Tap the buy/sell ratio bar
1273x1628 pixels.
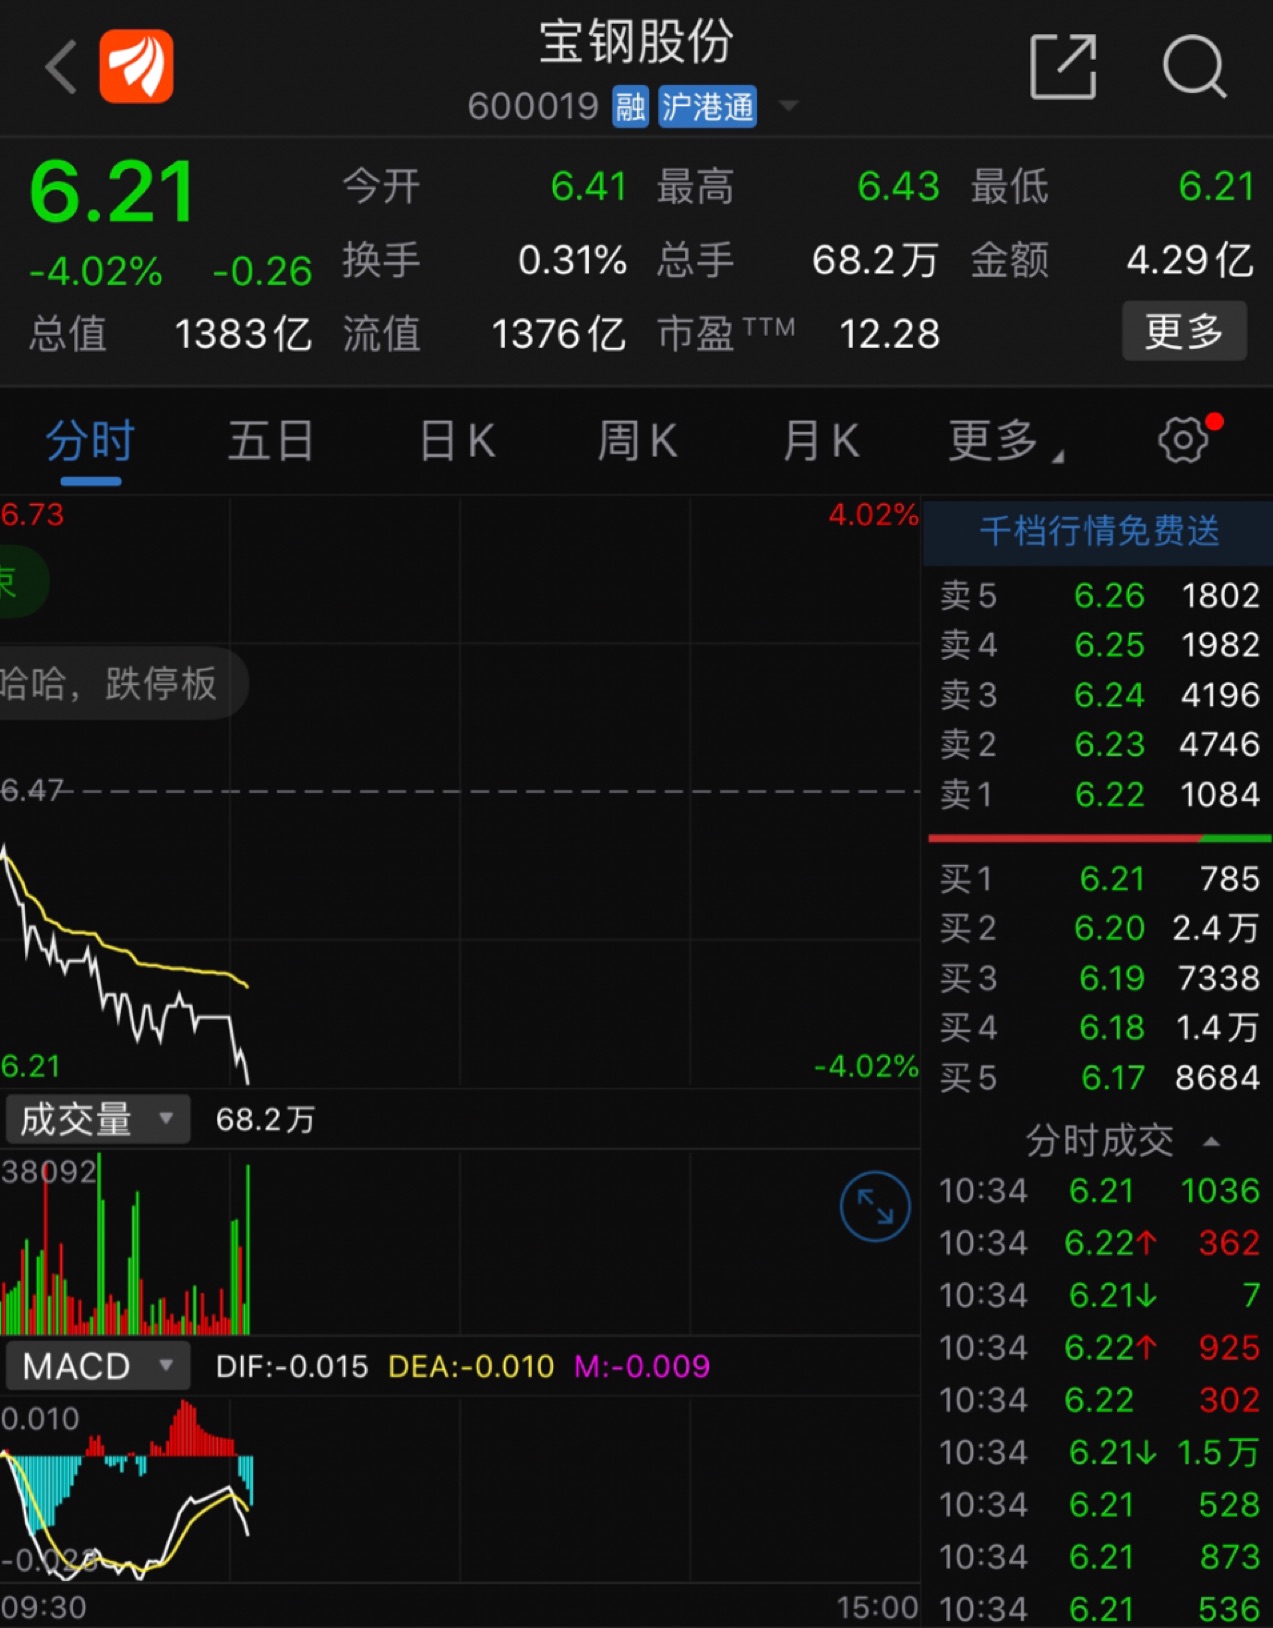point(1099,838)
